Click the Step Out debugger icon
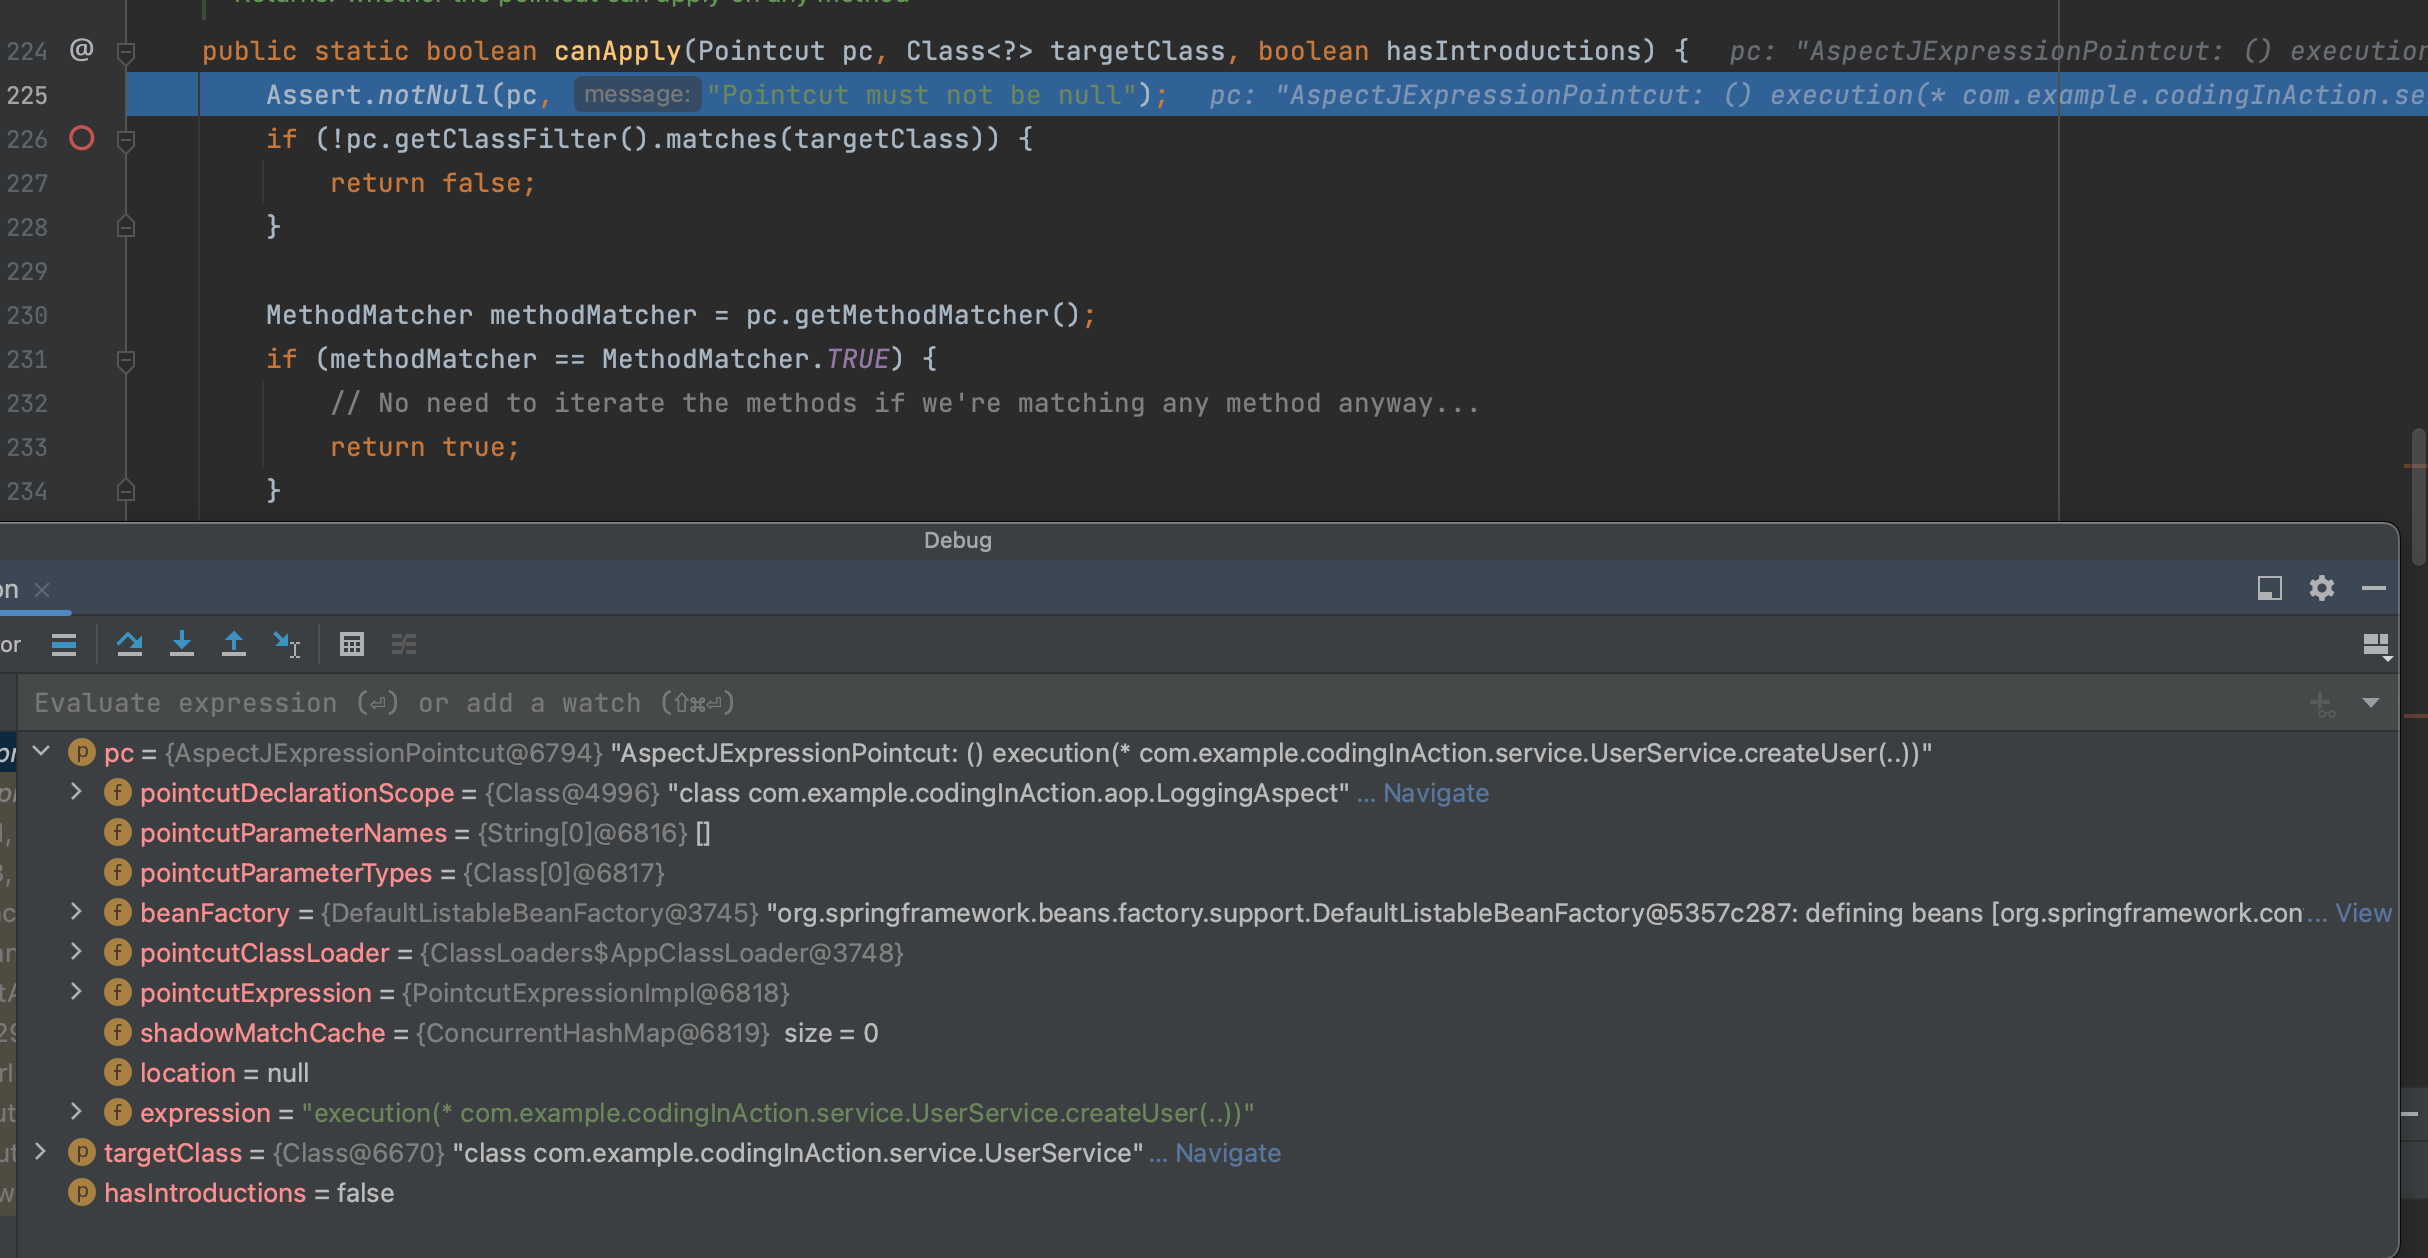 point(234,644)
